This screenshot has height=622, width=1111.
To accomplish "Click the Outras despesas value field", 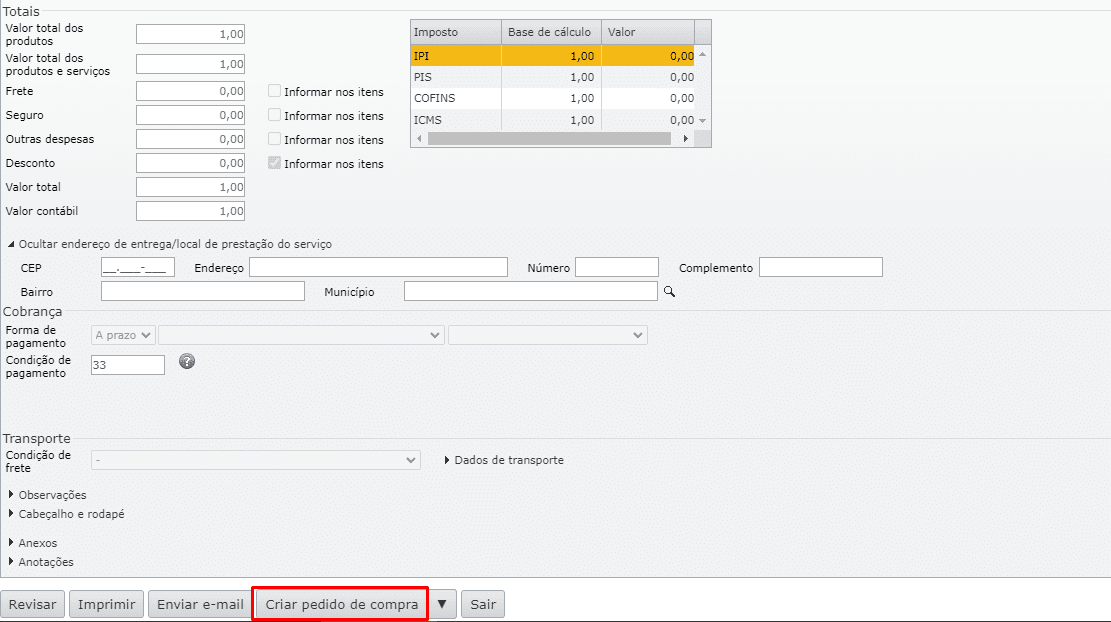I will click(191, 139).
